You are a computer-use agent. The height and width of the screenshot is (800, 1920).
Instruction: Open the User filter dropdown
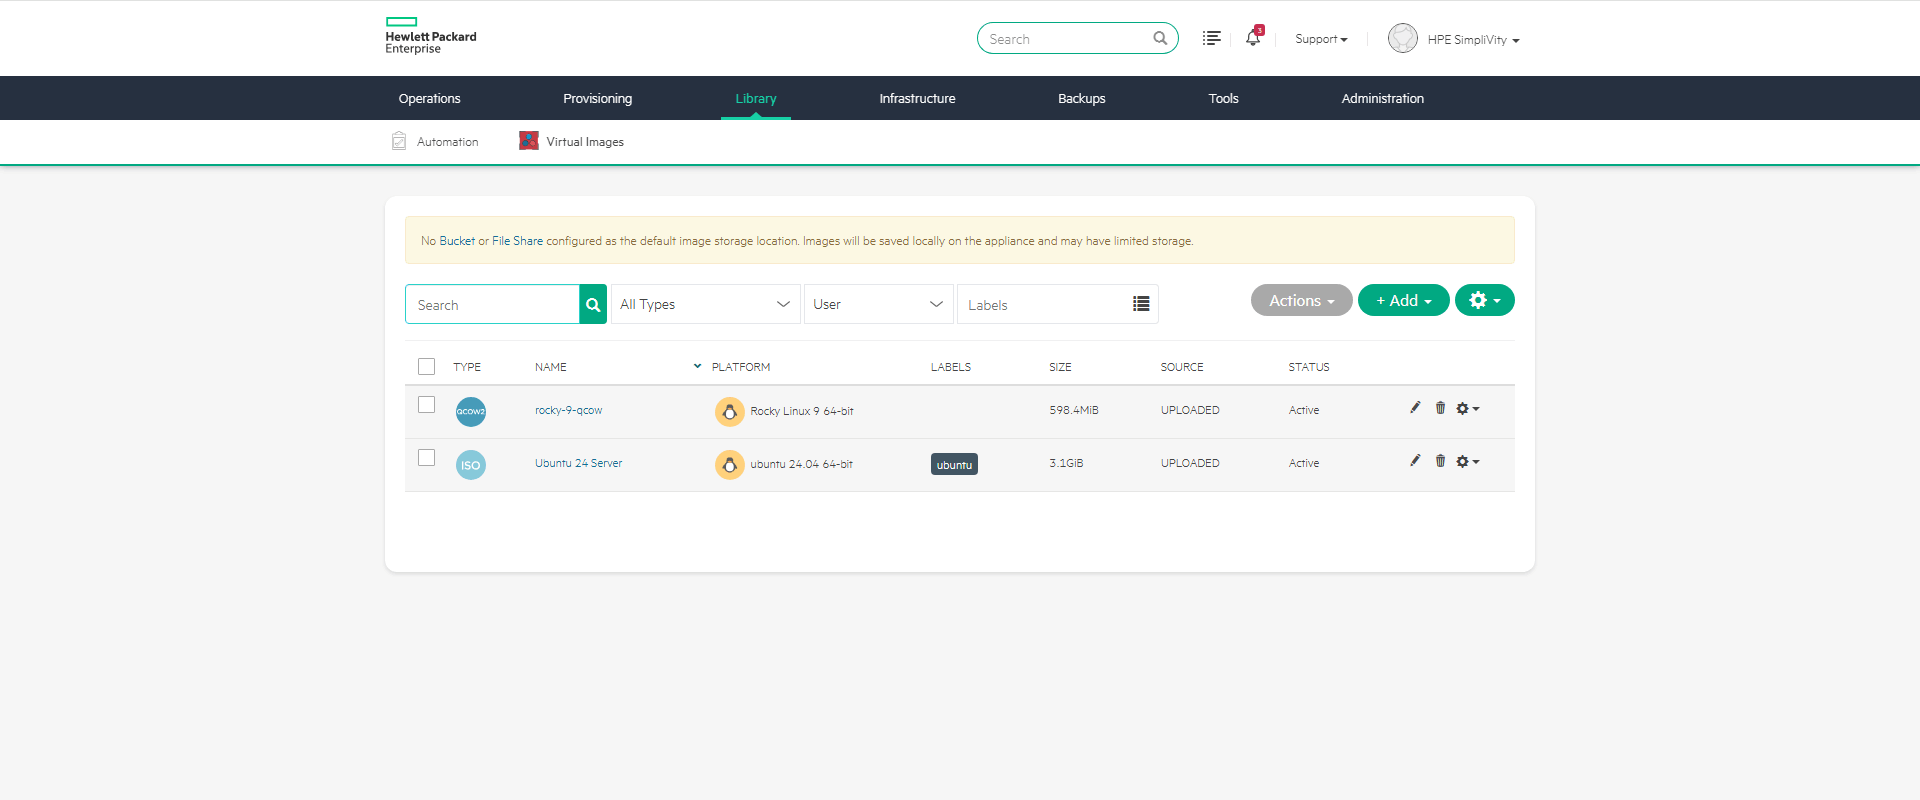tap(877, 305)
